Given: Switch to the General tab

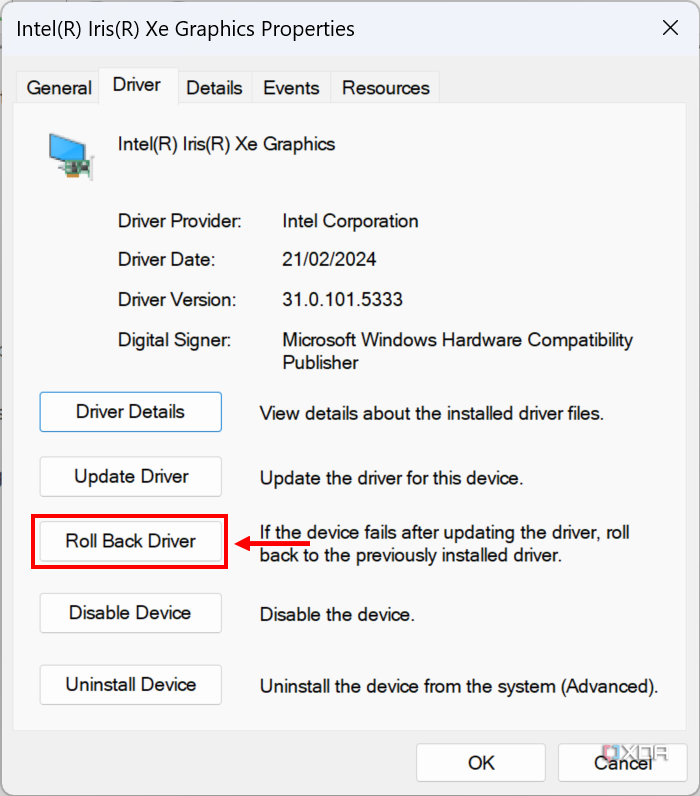Looking at the screenshot, I should coord(58,88).
